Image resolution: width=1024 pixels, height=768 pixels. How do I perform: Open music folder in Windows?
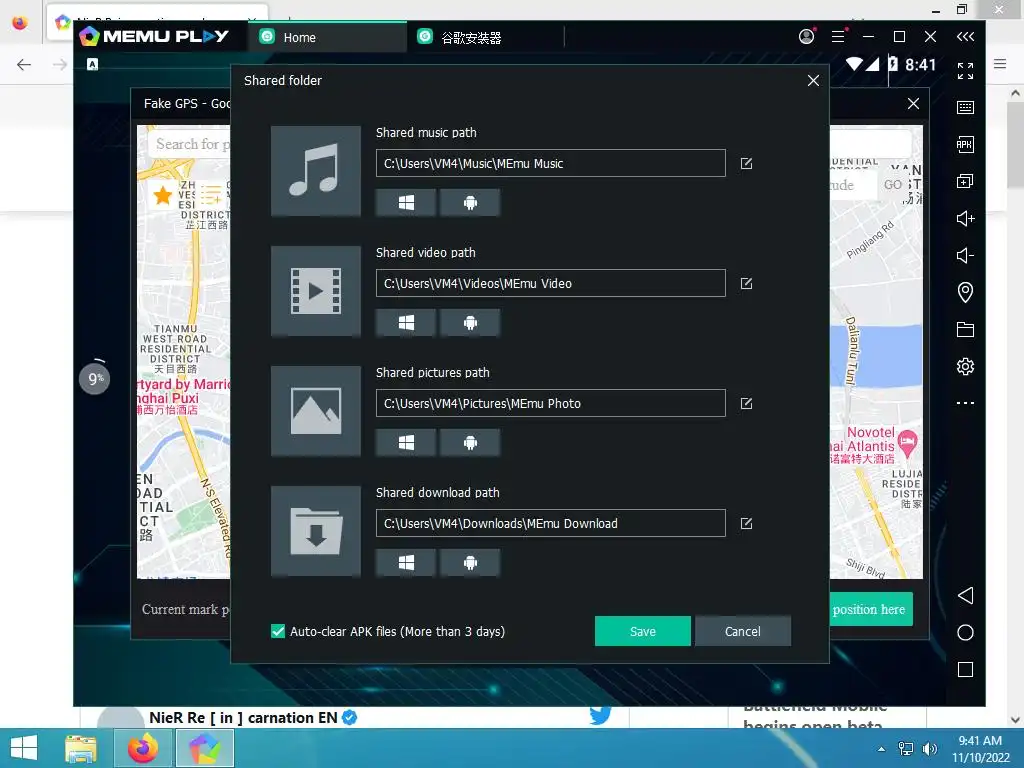pos(406,202)
